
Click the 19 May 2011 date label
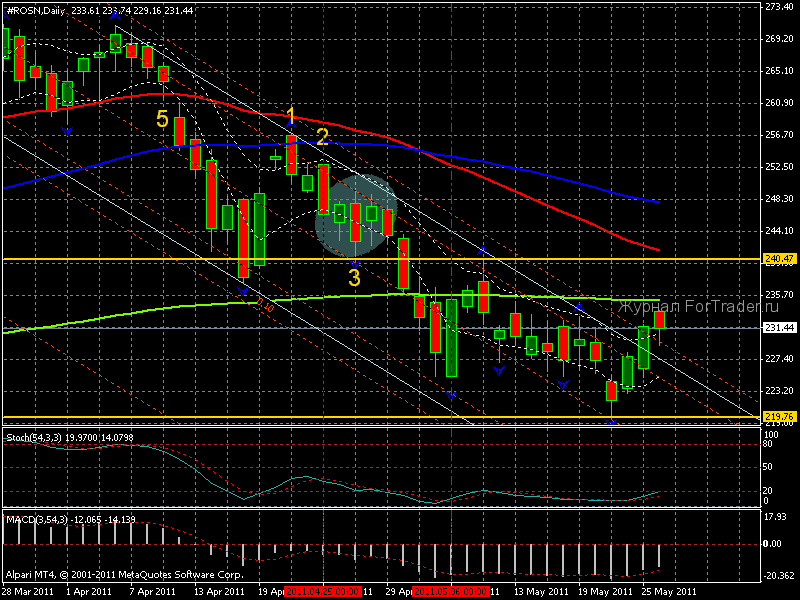(x=605, y=591)
